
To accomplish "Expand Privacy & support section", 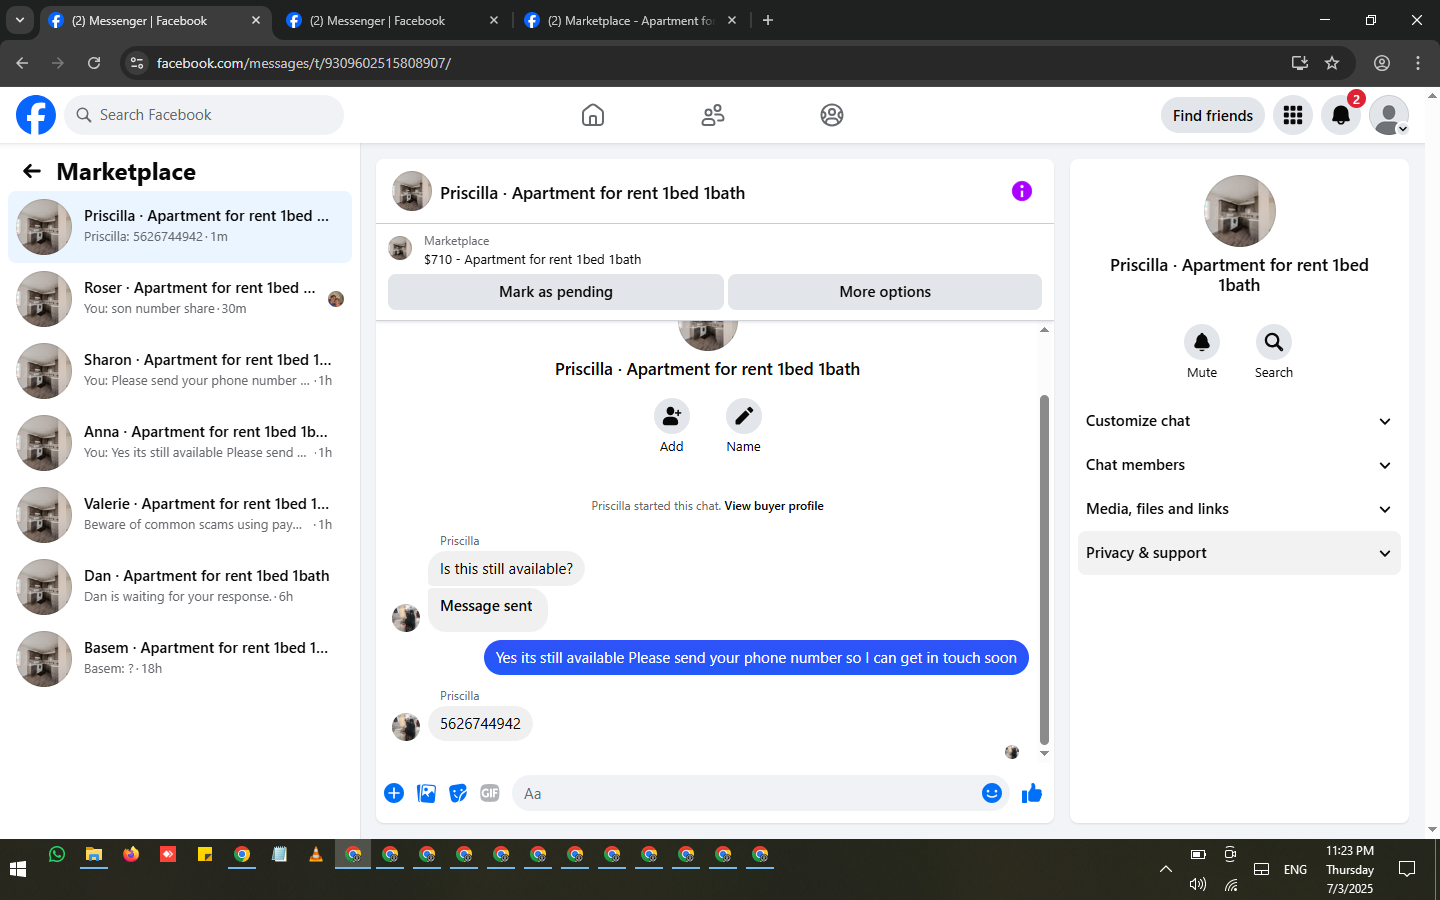I will [1239, 553].
